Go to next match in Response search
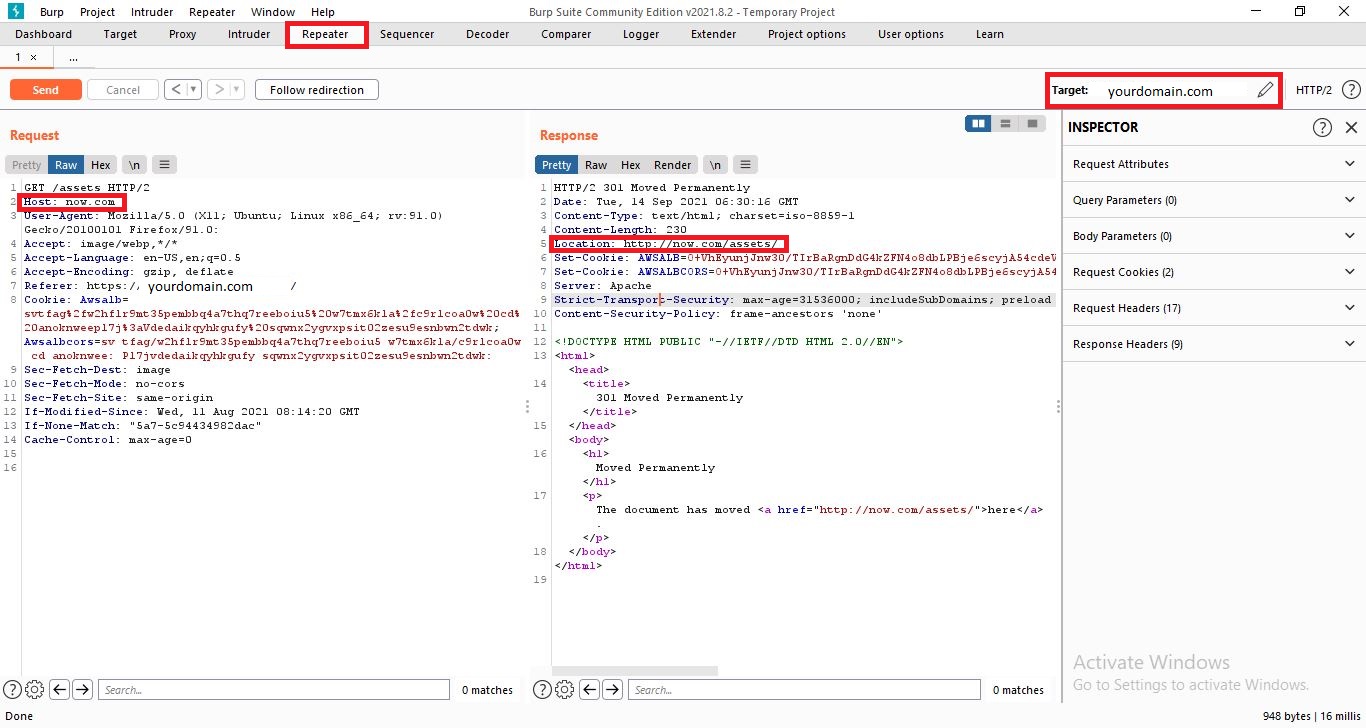This screenshot has width=1366, height=728. point(612,689)
